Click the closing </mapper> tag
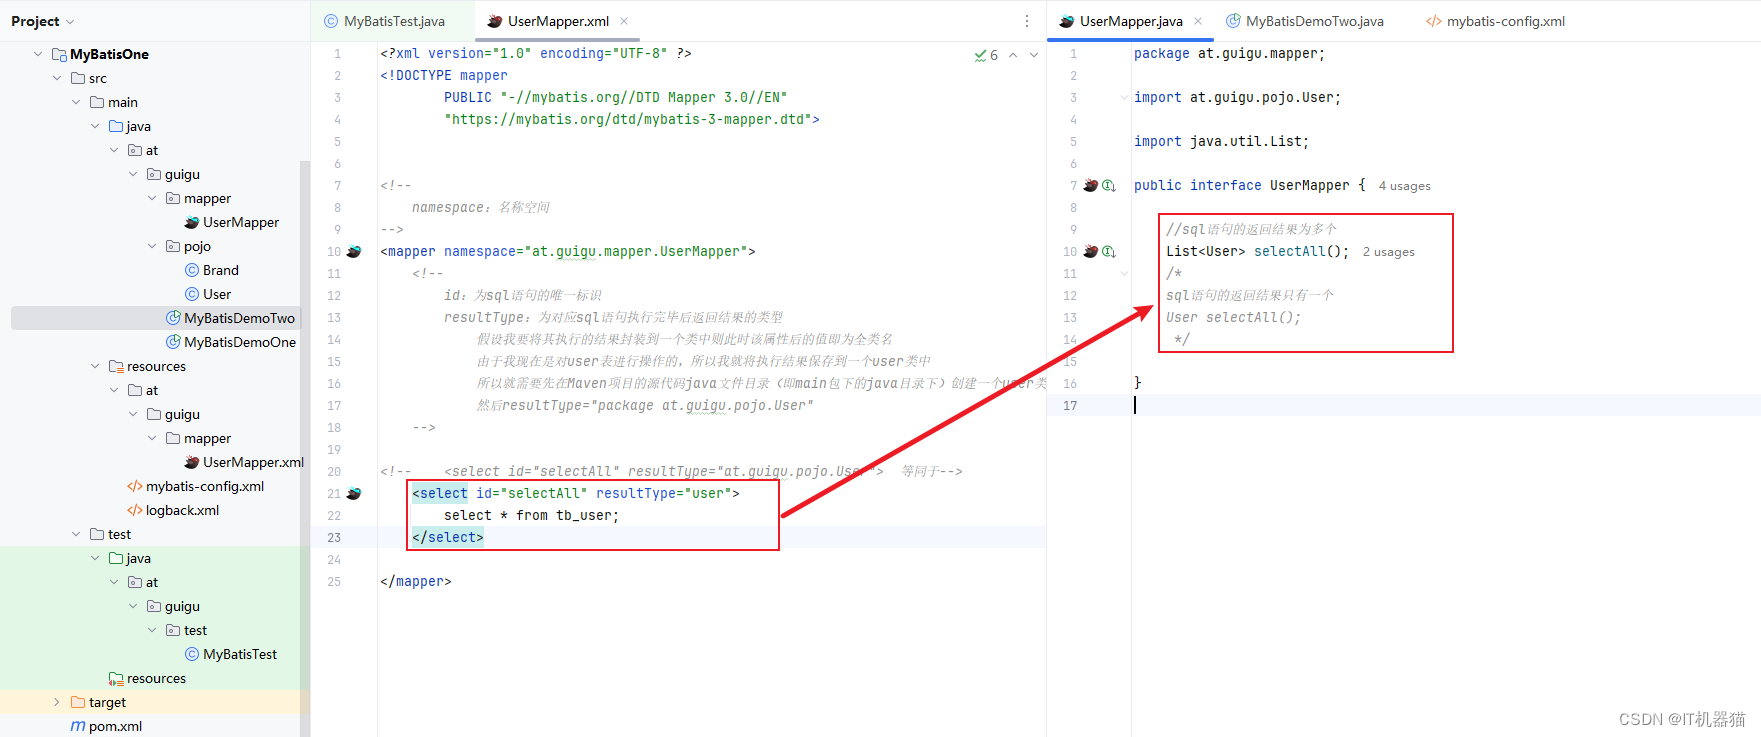The height and width of the screenshot is (737, 1761). click(416, 581)
